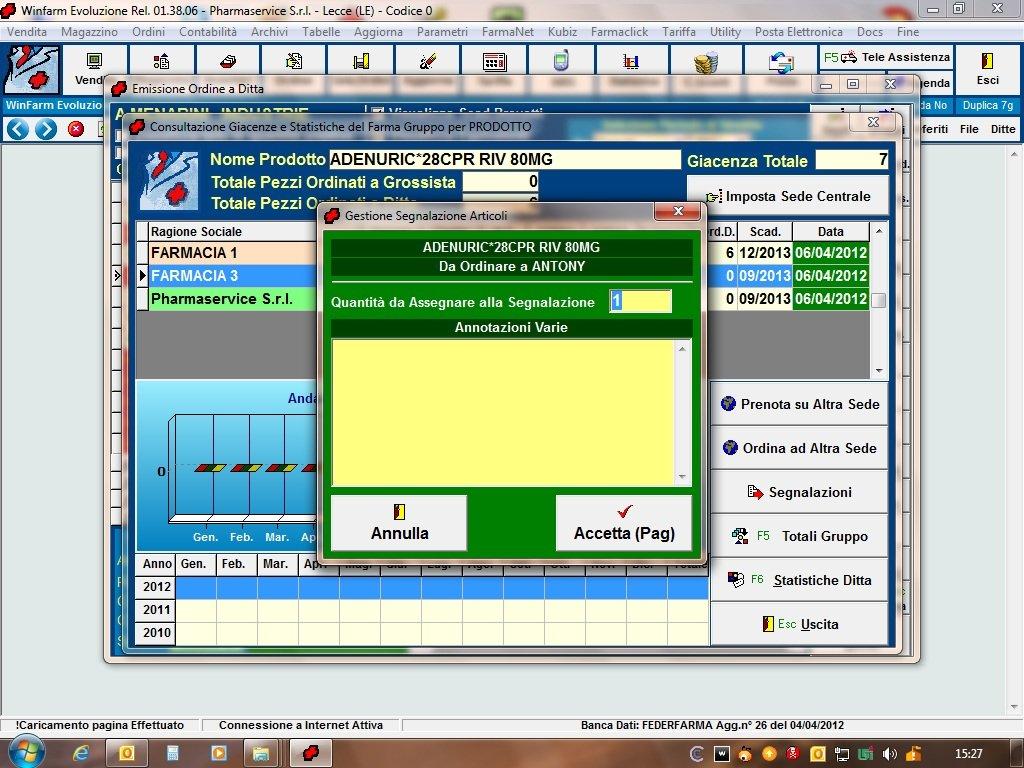Click the blue forward arrow button
This screenshot has height=768, width=1024.
pyautogui.click(x=46, y=129)
